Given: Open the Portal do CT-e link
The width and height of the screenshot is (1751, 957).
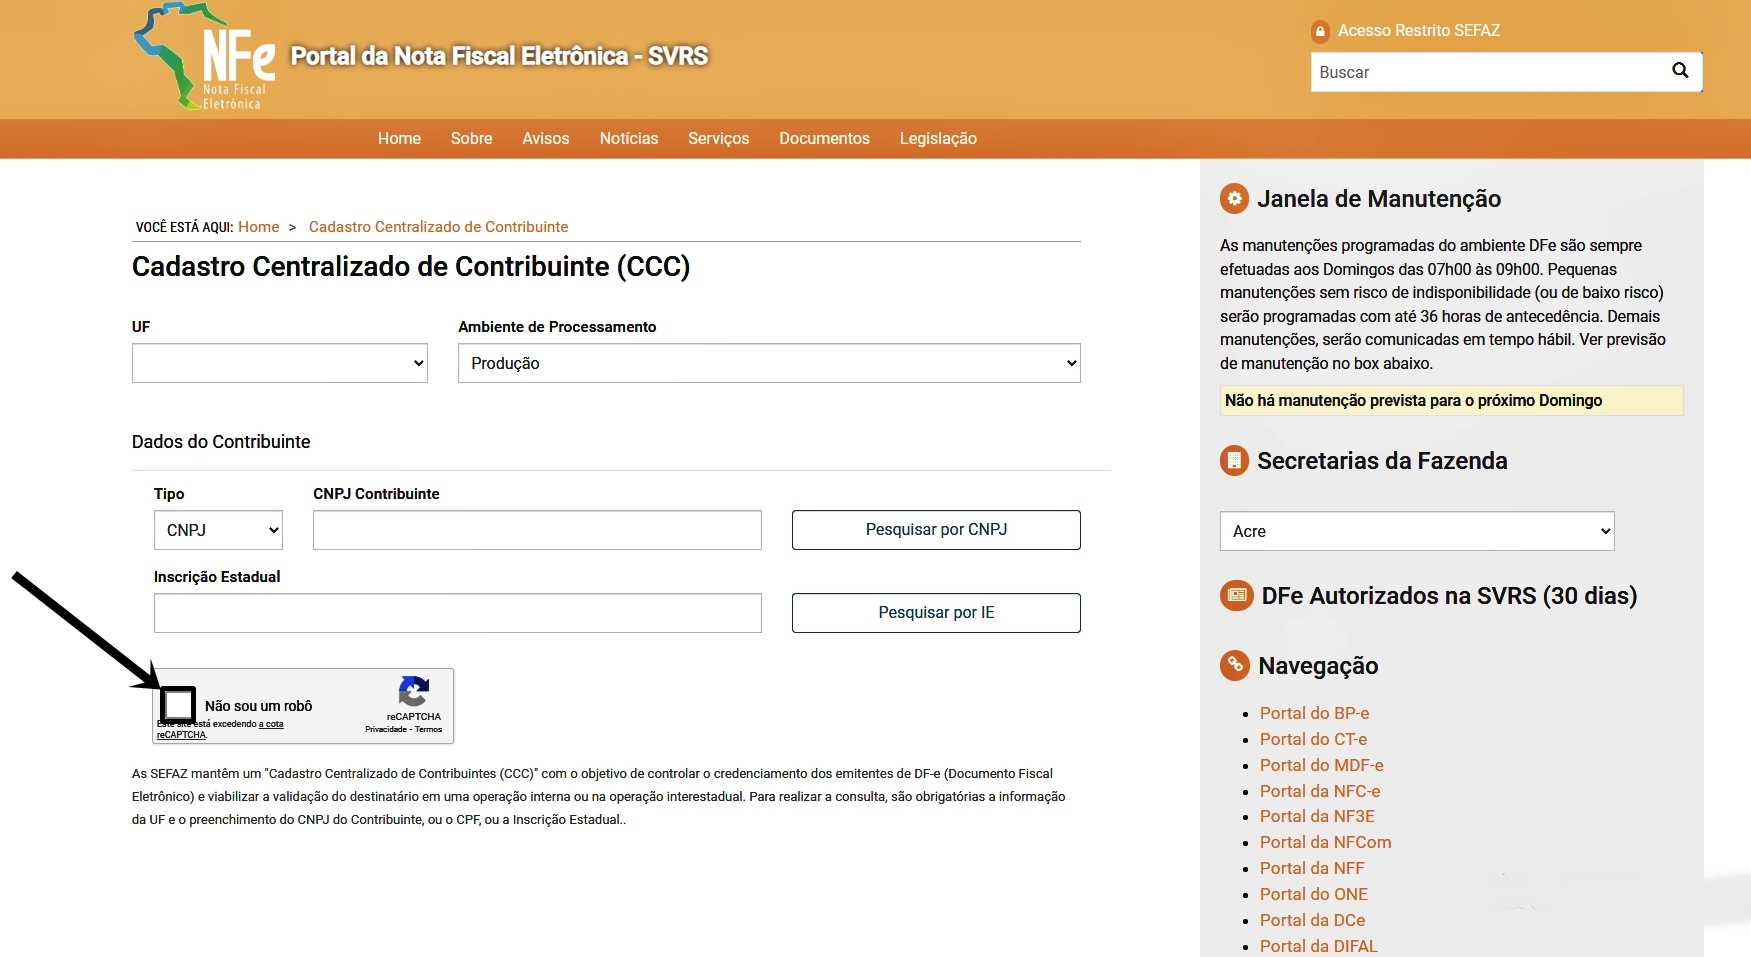Looking at the screenshot, I should coord(1313,739).
